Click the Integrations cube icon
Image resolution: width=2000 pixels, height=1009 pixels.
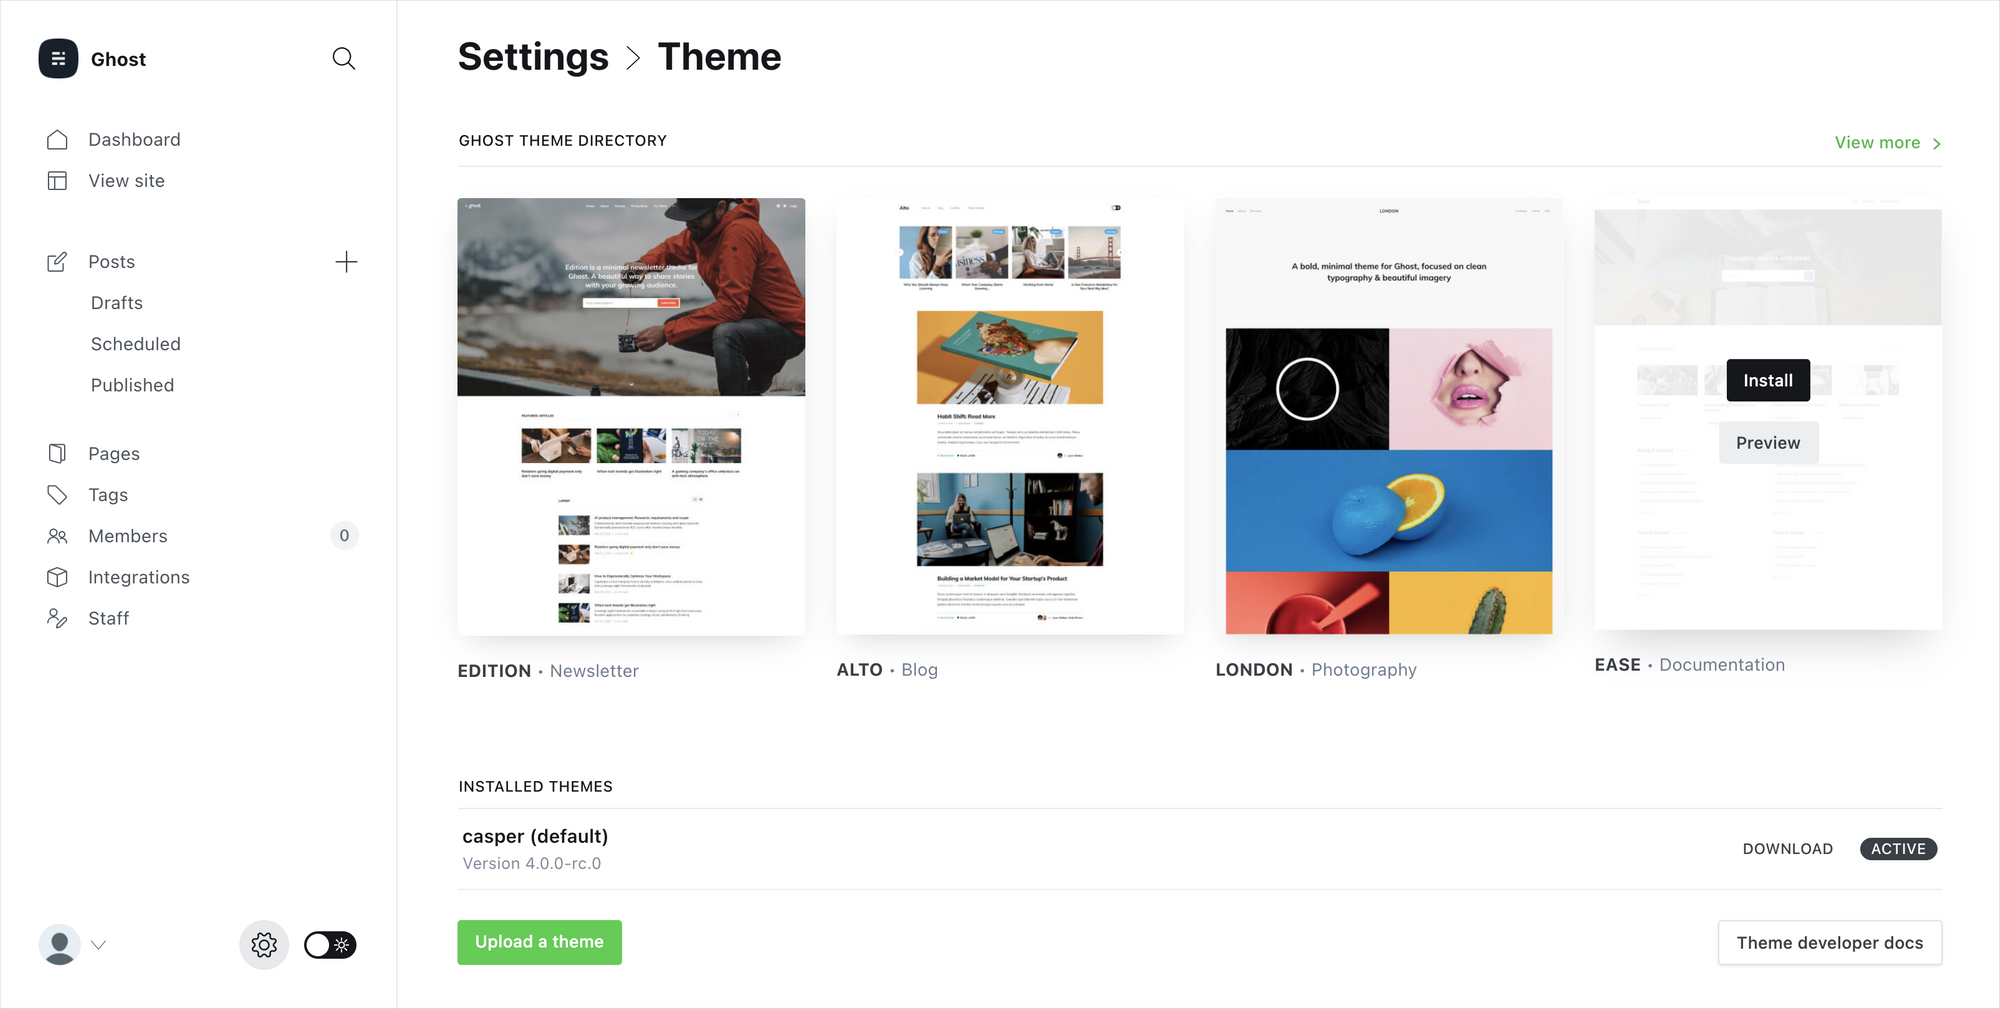click(57, 577)
